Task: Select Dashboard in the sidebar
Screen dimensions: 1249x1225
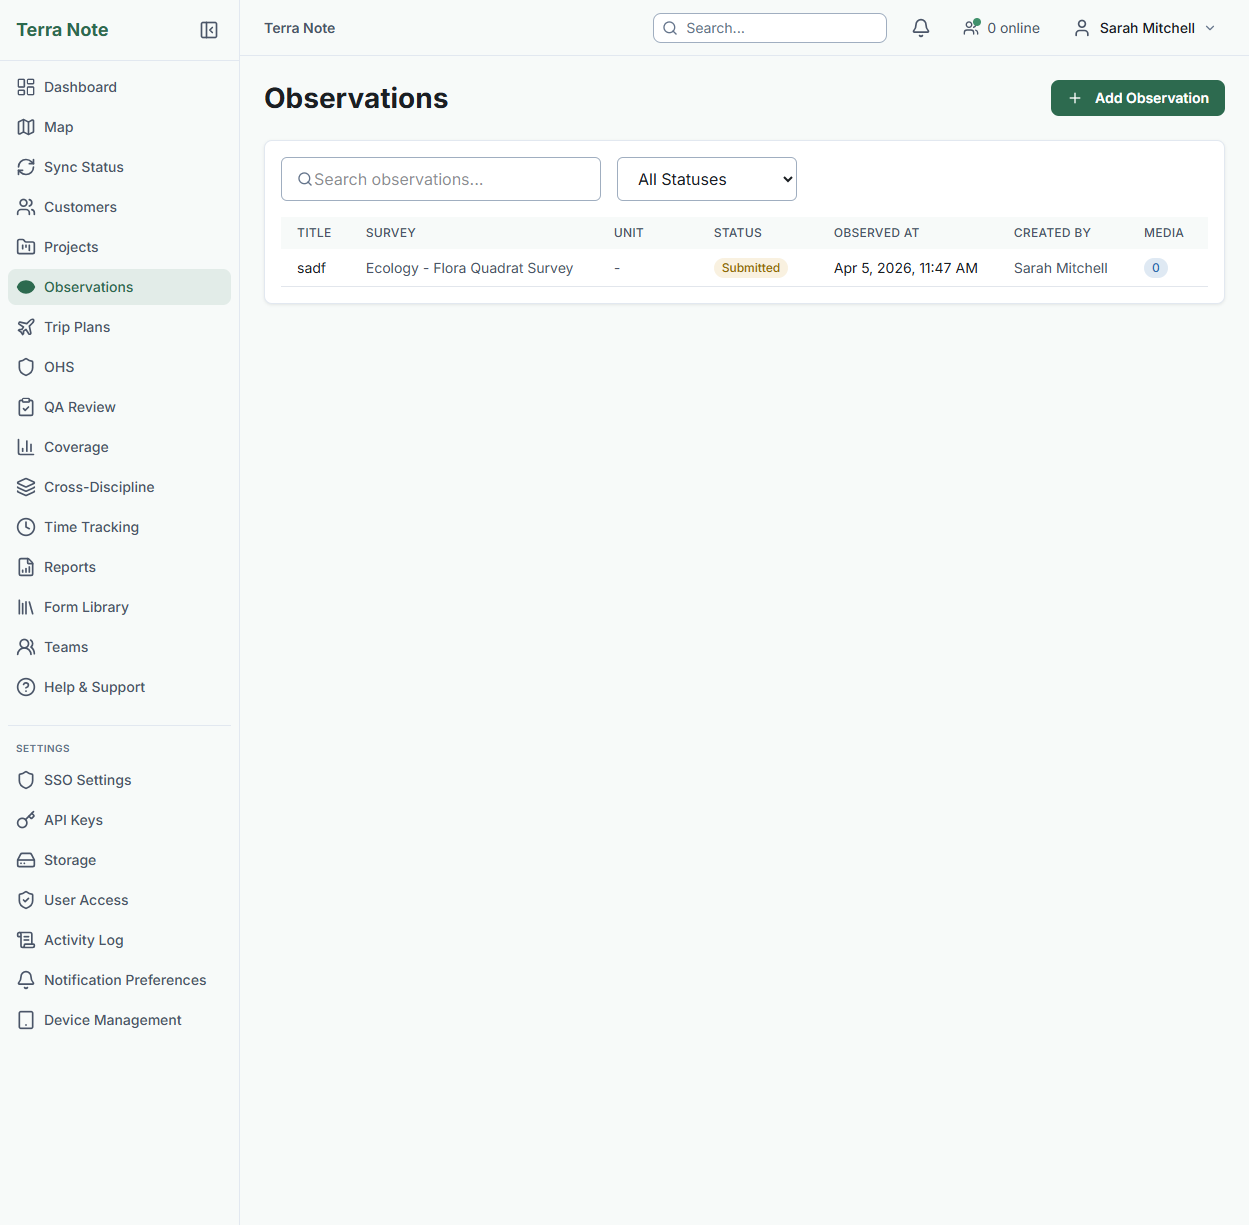Action: point(80,87)
